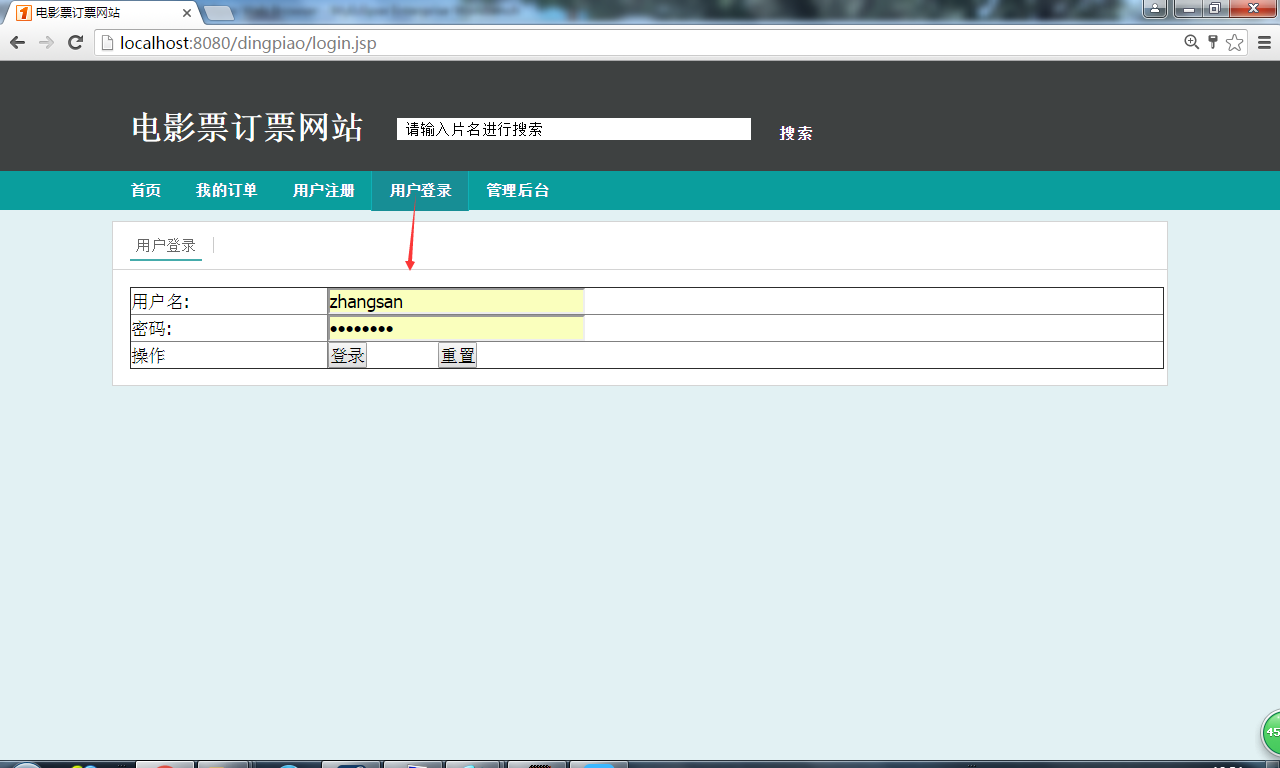Click the username field with zhangsan
Image resolution: width=1280 pixels, height=768 pixels.
click(x=456, y=301)
